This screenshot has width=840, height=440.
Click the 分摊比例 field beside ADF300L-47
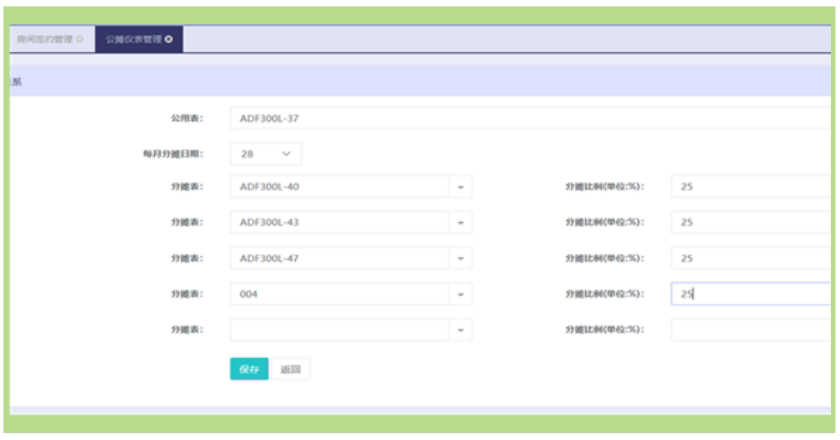(751, 258)
